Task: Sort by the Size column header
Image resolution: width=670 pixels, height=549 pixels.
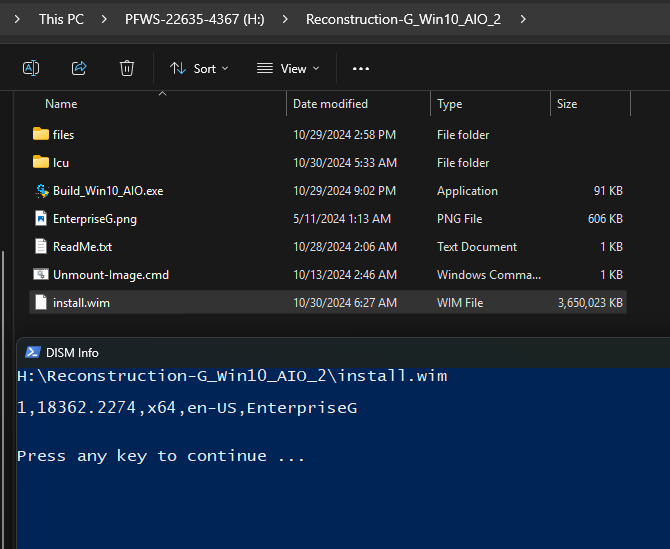Action: tap(567, 104)
